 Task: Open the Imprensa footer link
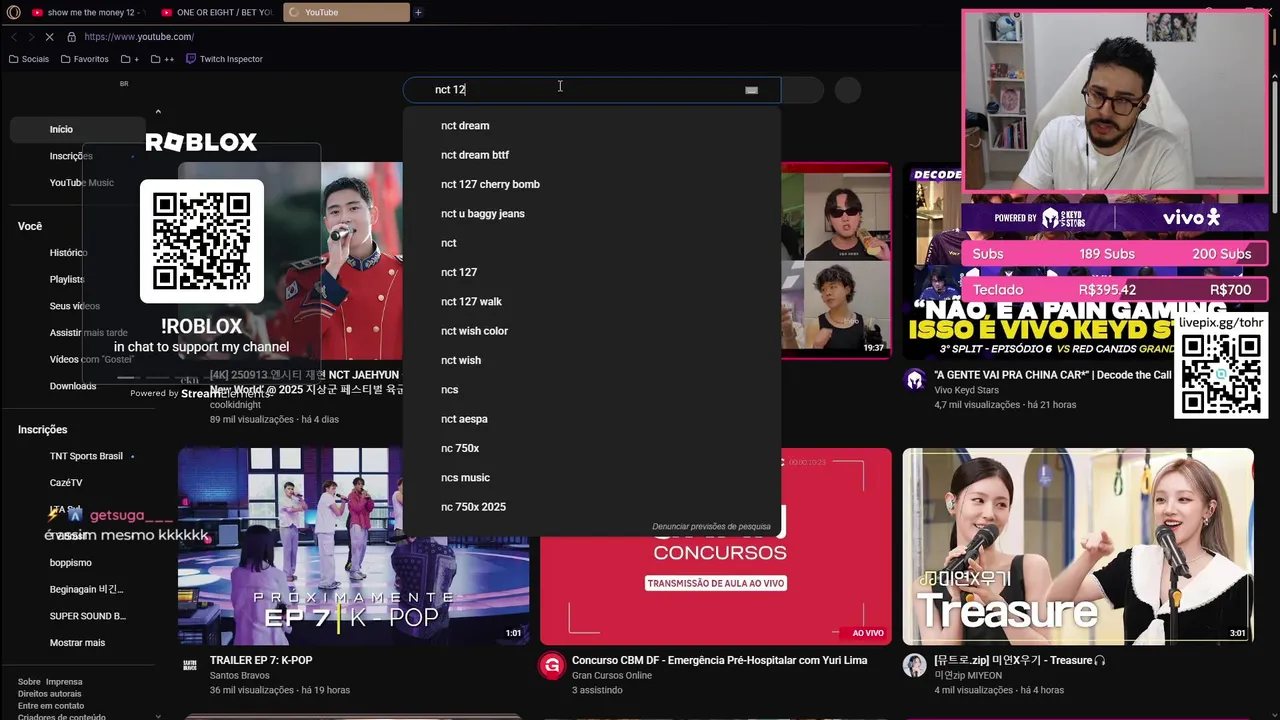click(x=64, y=682)
